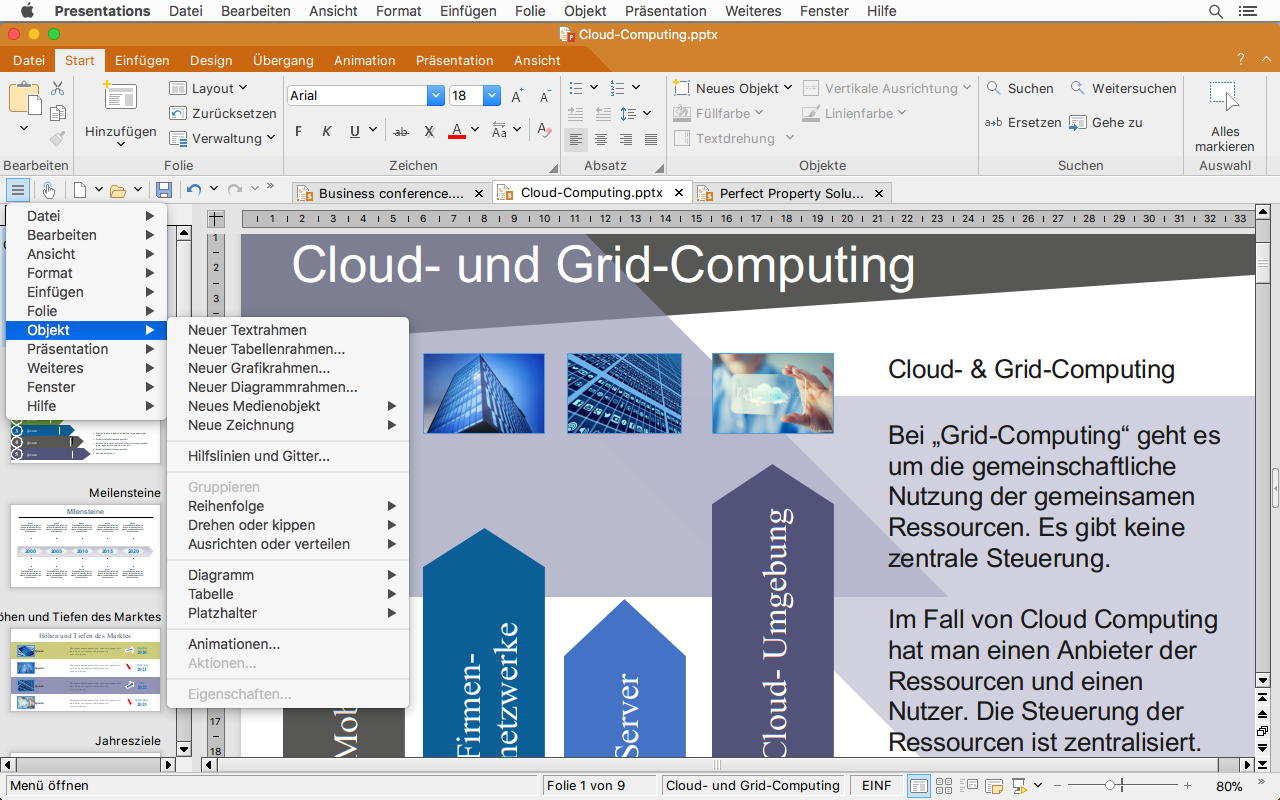Expand the paste options arrow
Viewport: 1280px width, 800px height.
(x=24, y=128)
